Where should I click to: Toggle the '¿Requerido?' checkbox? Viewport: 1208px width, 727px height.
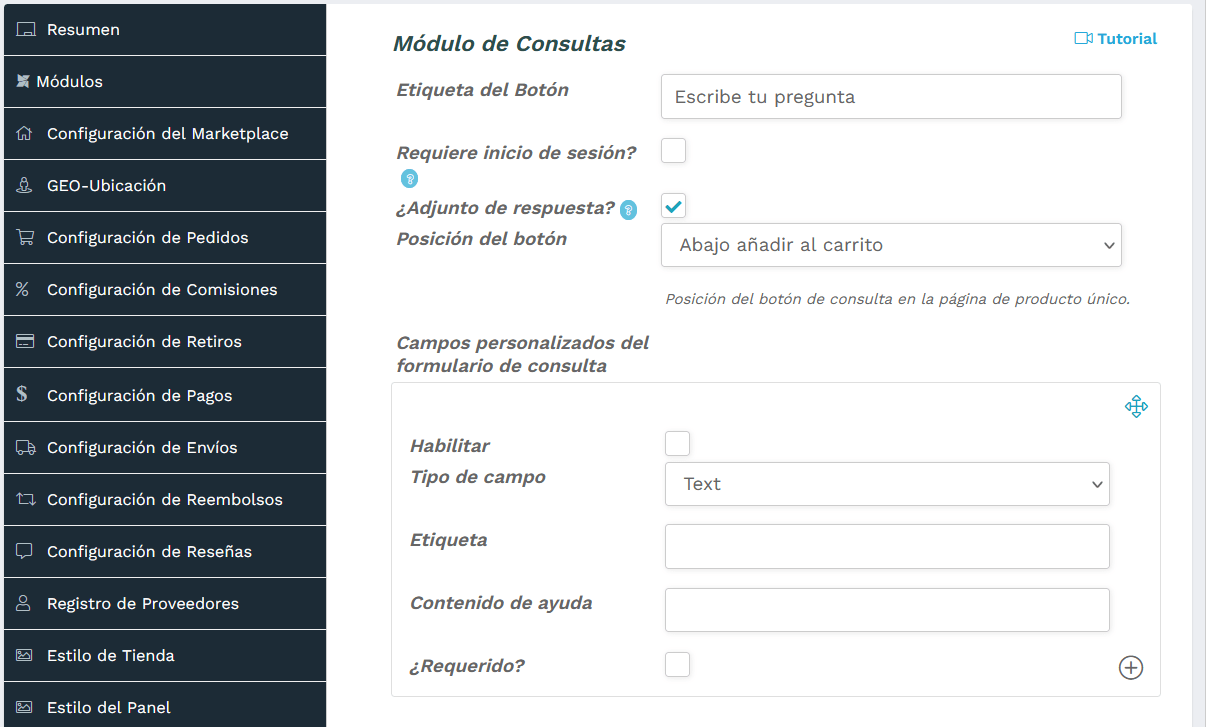click(677, 664)
